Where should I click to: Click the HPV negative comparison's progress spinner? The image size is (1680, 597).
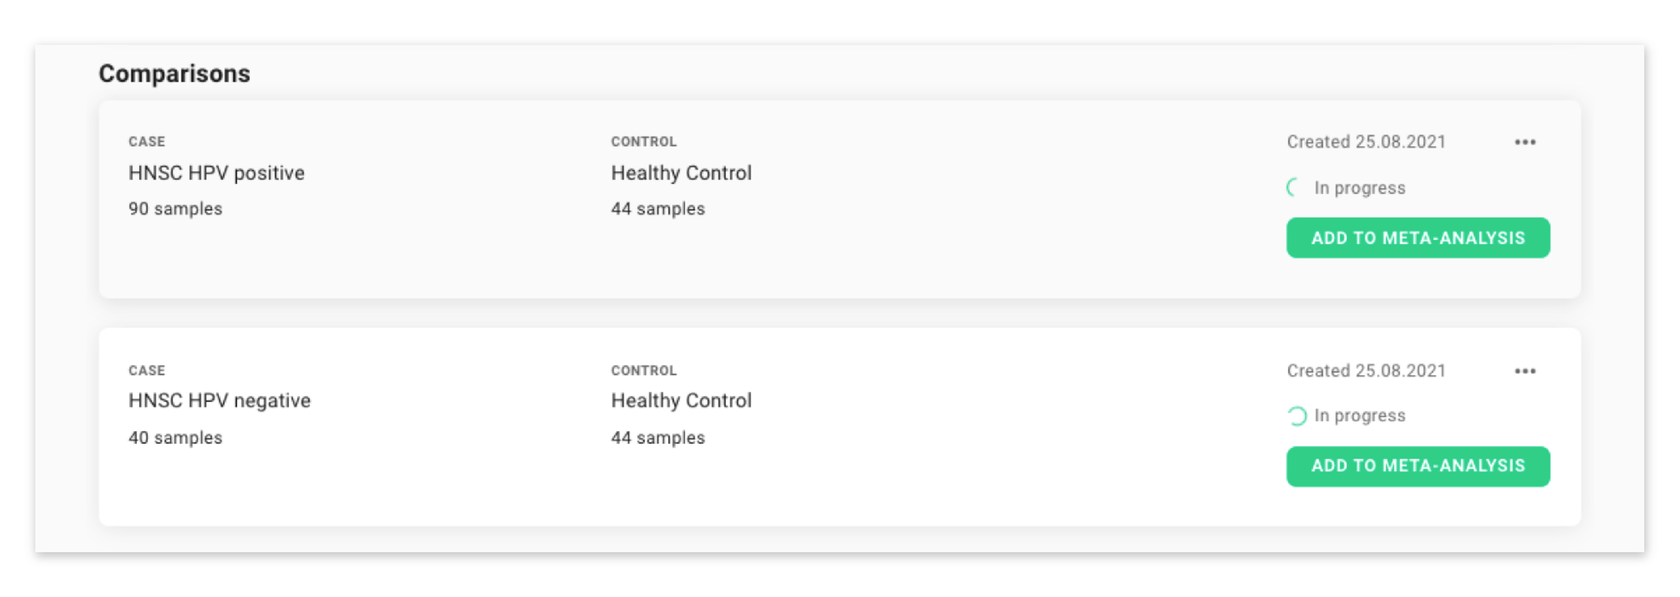1297,416
